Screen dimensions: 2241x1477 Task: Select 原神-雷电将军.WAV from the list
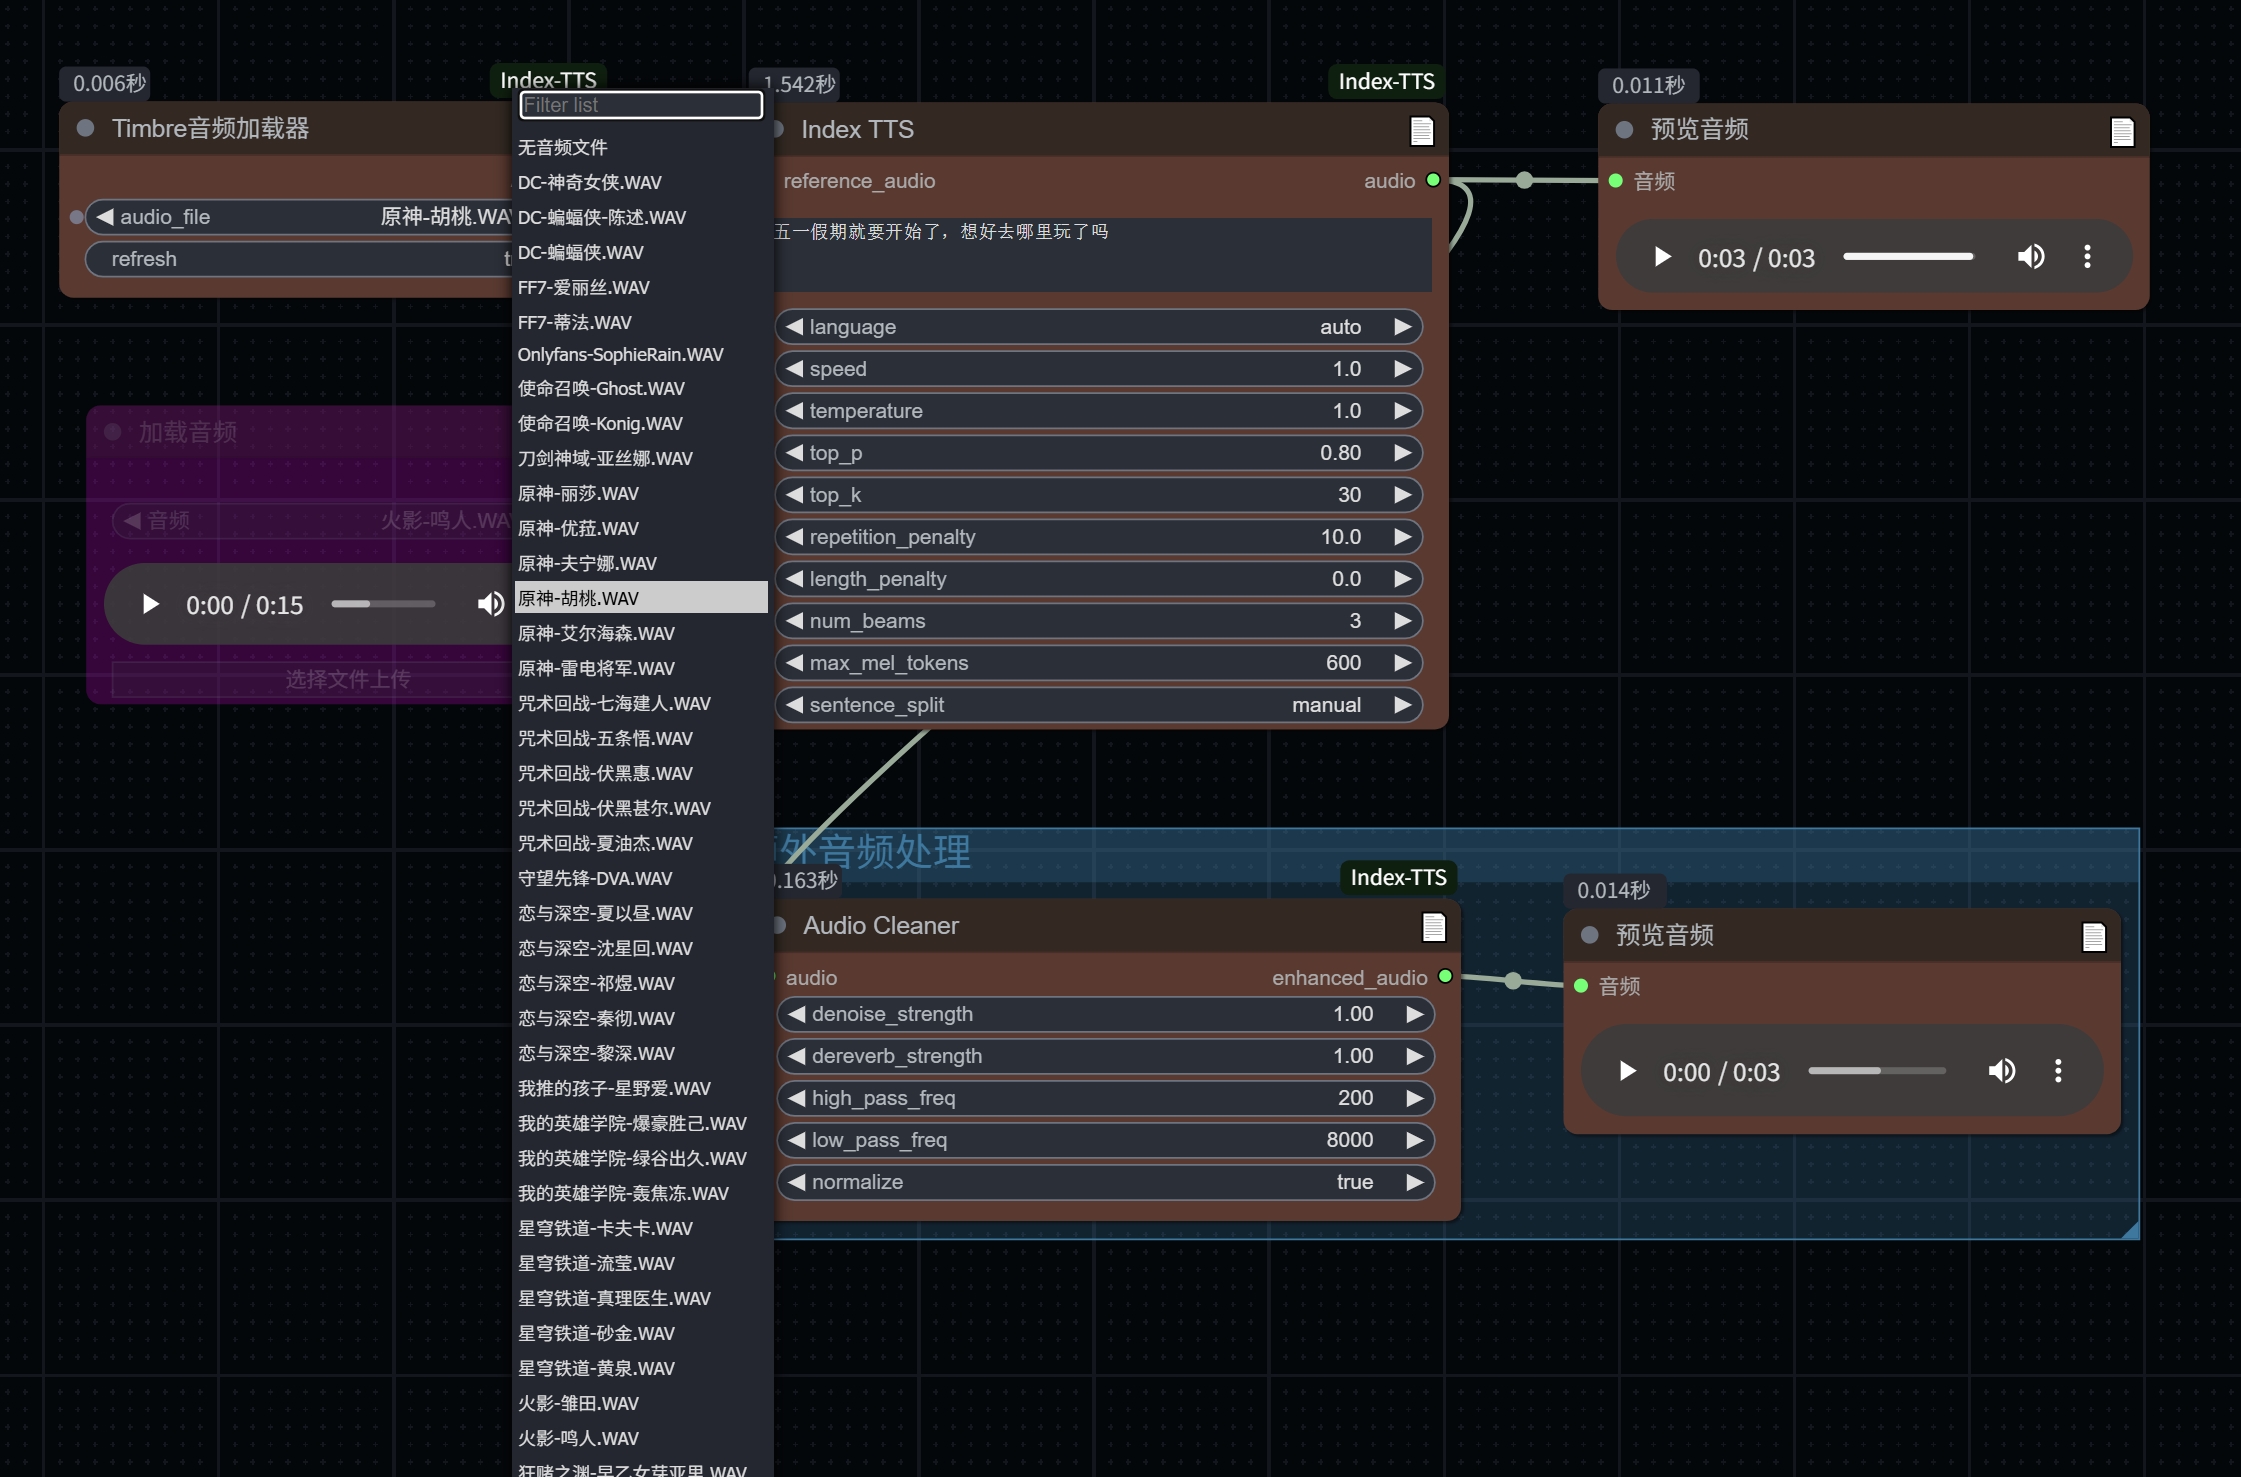pos(596,668)
